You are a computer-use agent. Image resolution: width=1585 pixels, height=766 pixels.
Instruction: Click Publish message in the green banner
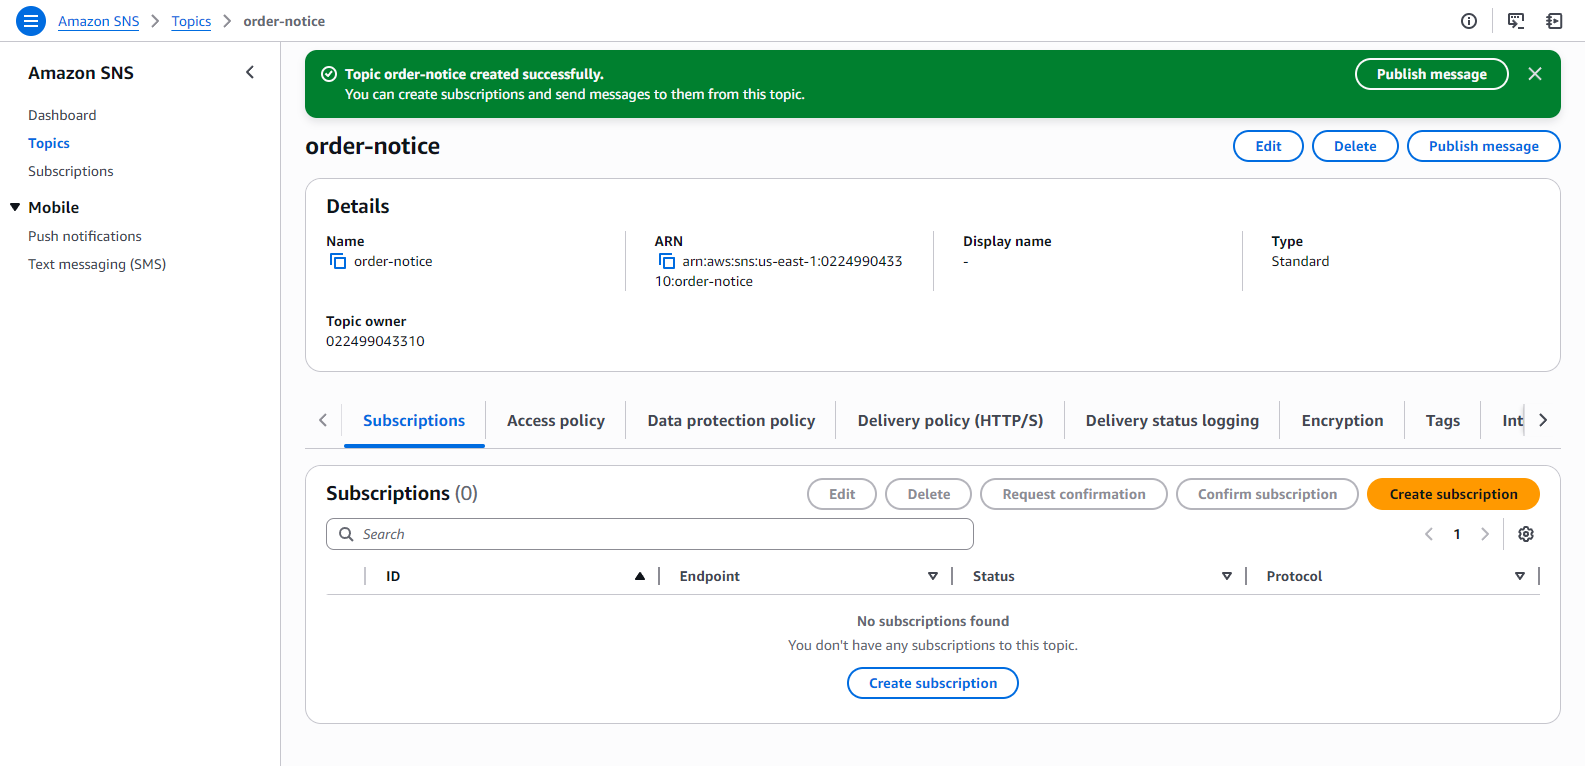click(x=1432, y=74)
